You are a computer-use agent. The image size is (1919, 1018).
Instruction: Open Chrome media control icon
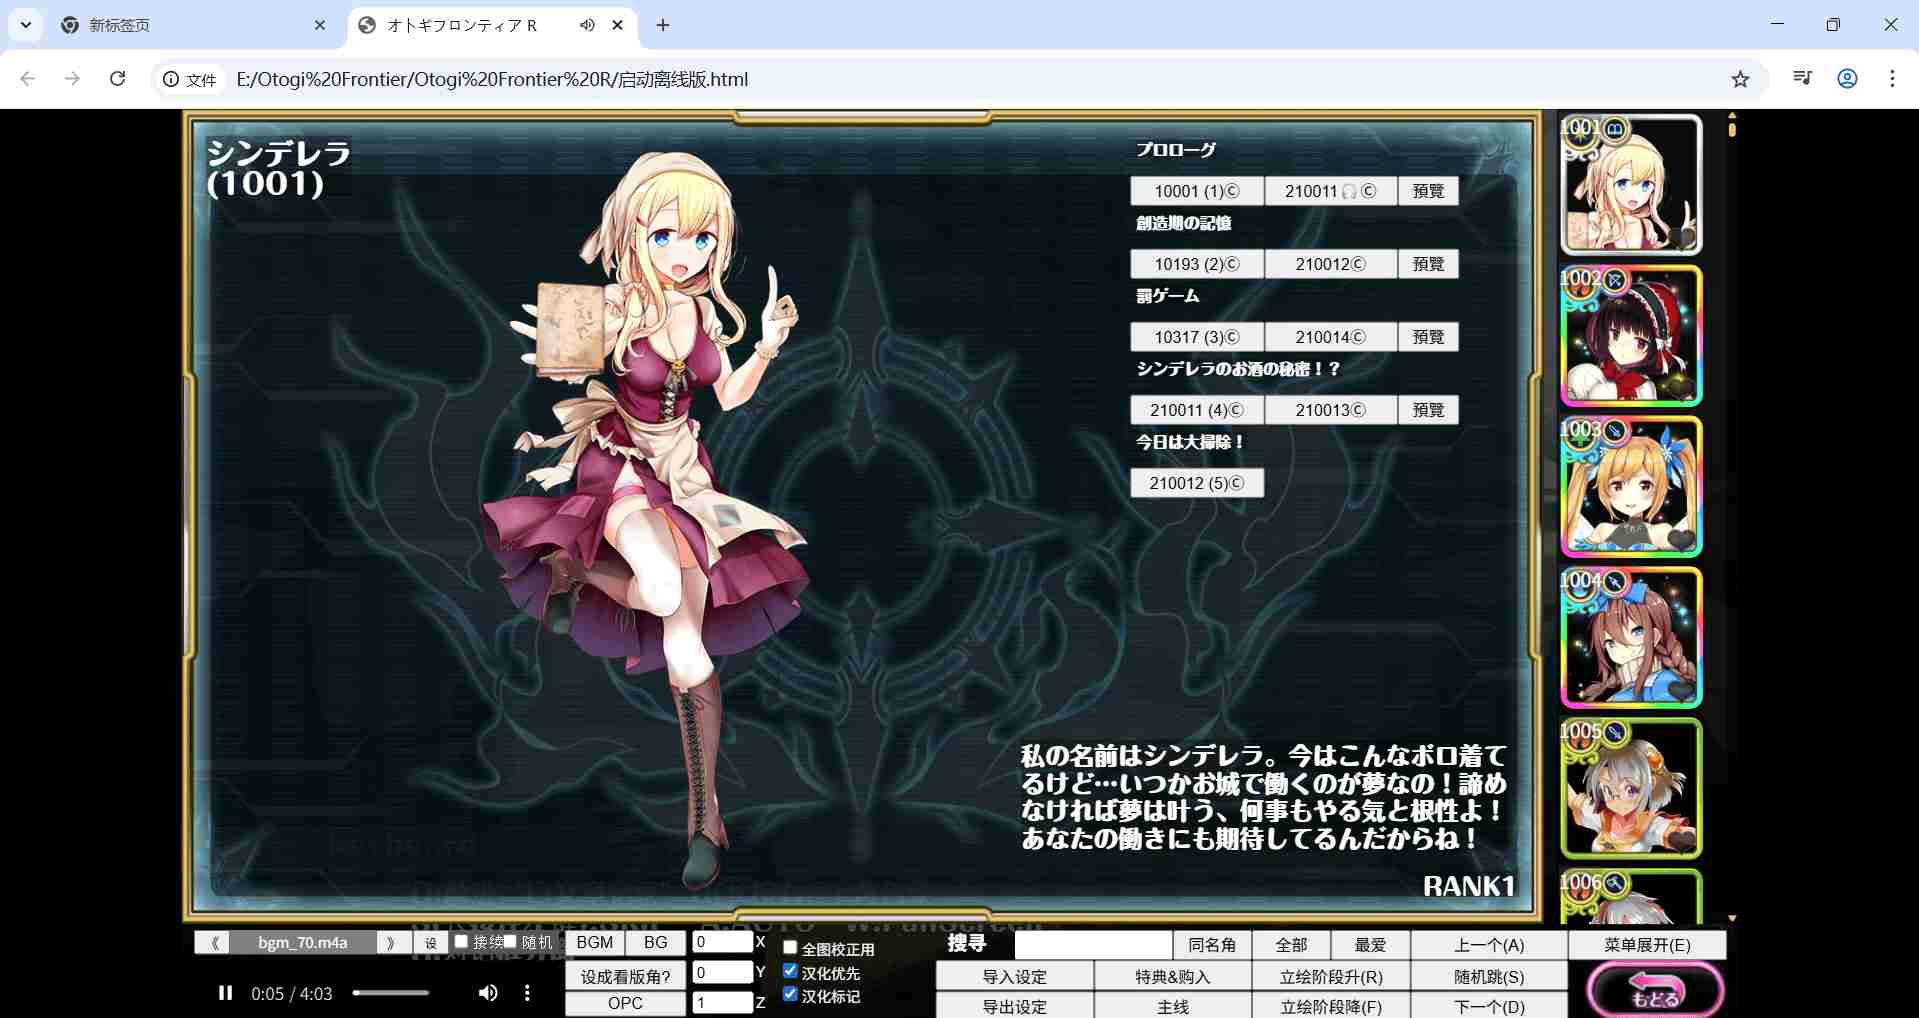pos(1802,78)
